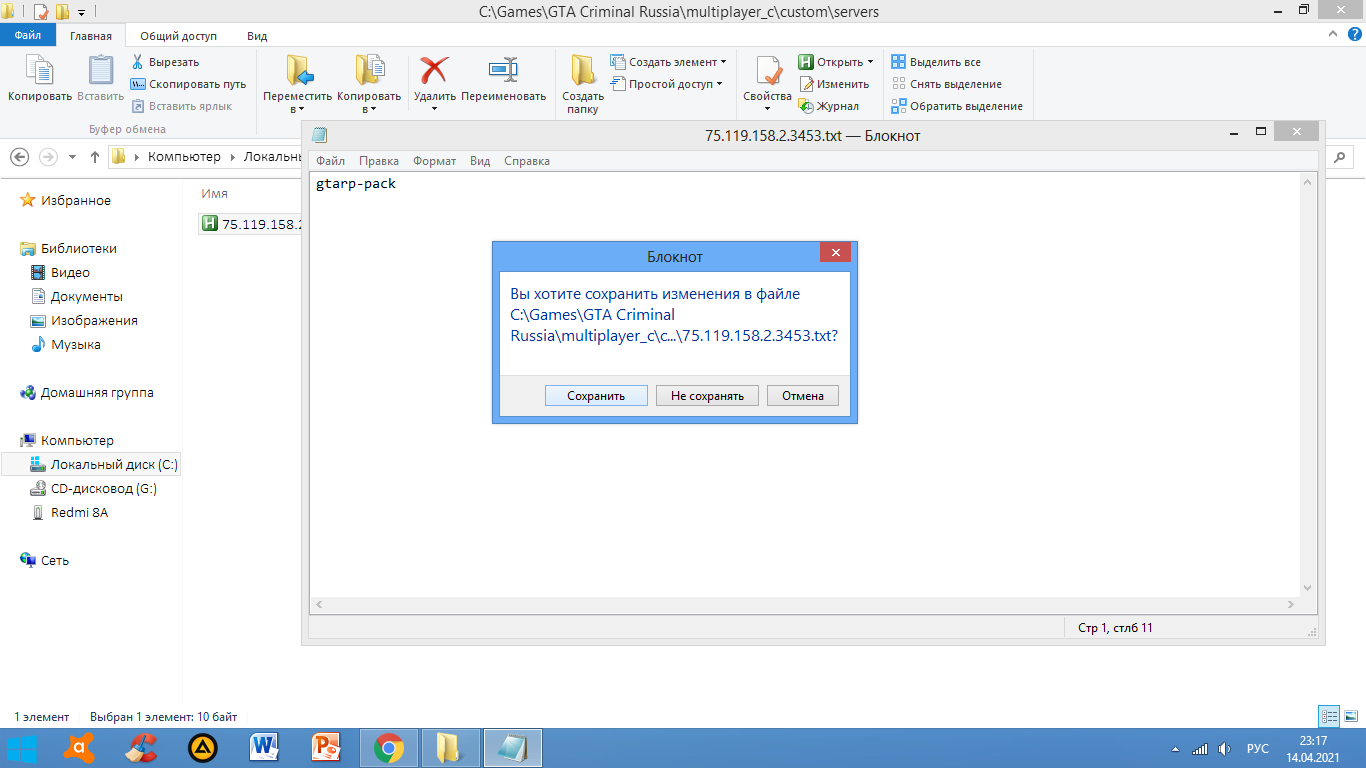Click the Свойства ribbon icon
1366x768 pixels.
pos(767,72)
